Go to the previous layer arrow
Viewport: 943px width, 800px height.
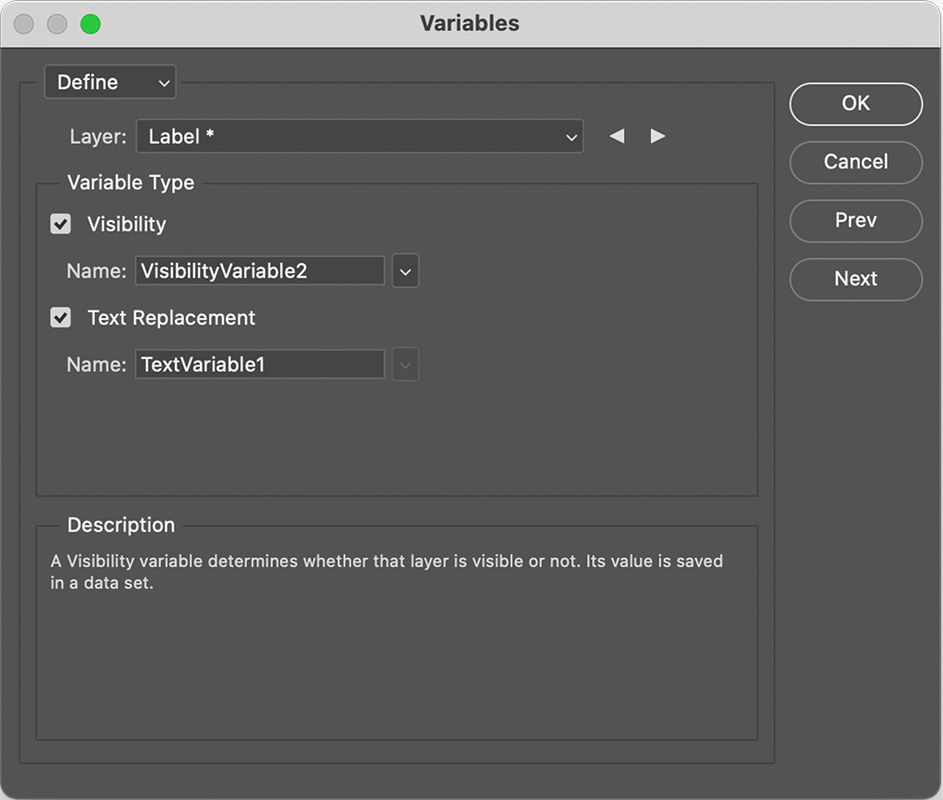(x=617, y=136)
